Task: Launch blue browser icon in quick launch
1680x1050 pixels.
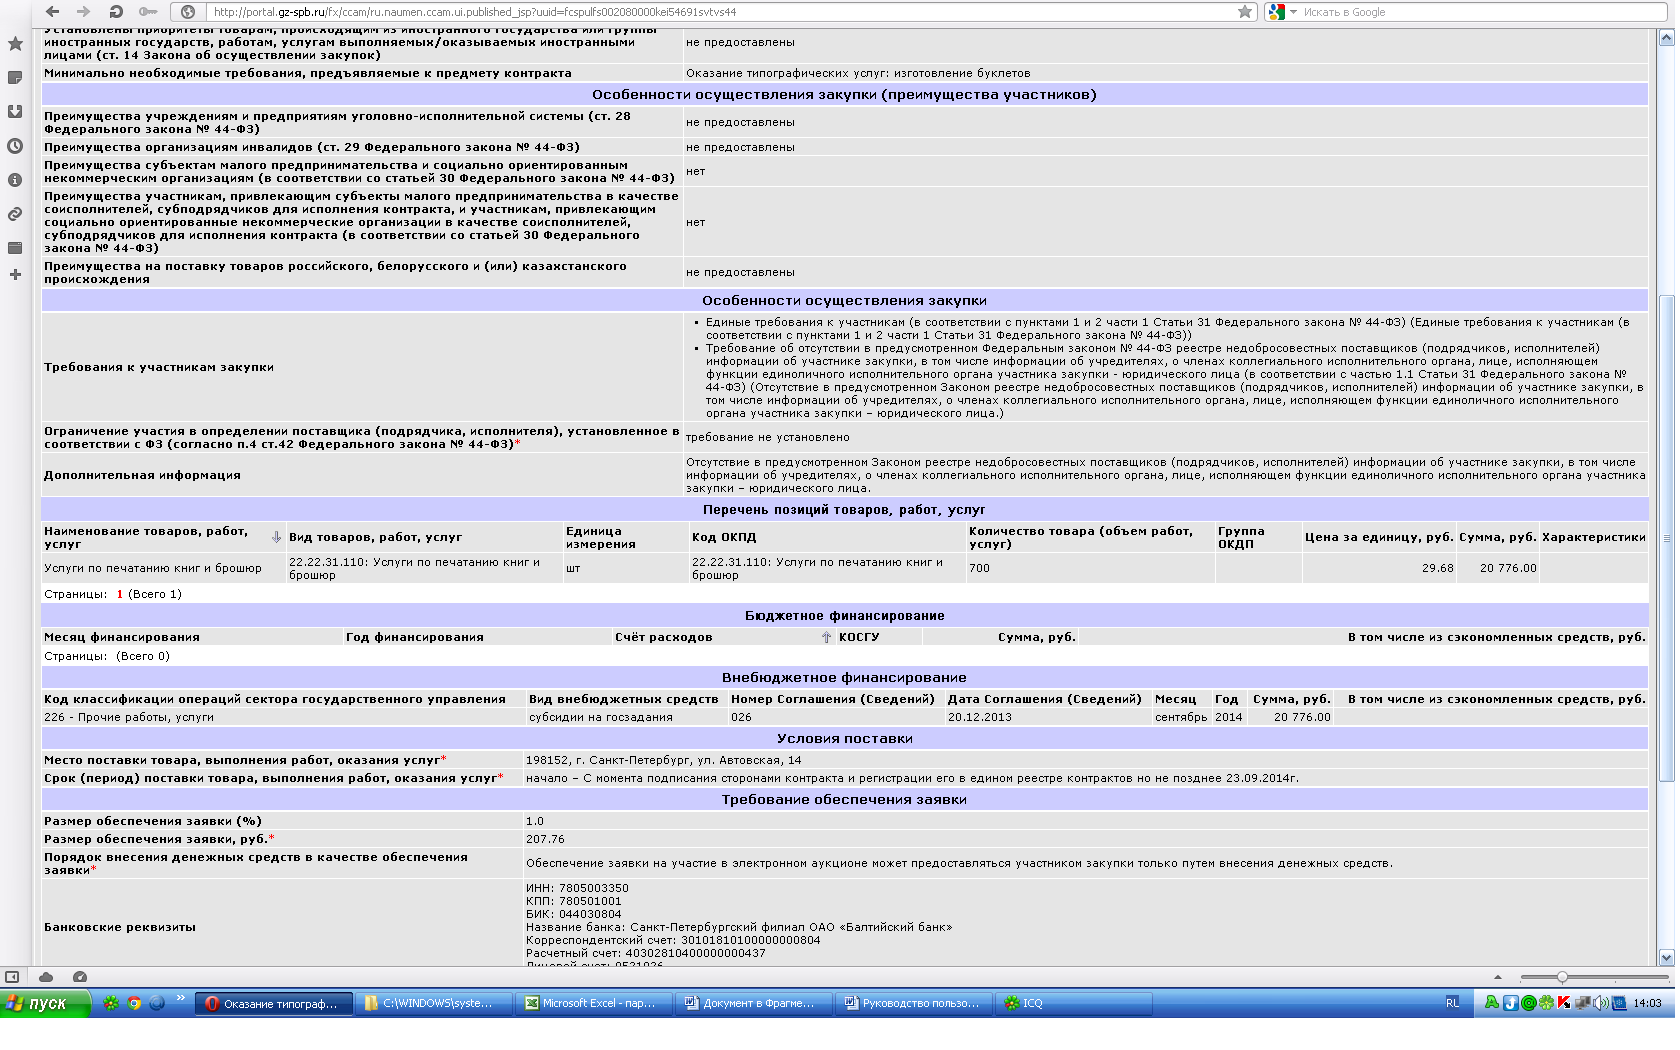Action: click(157, 1003)
